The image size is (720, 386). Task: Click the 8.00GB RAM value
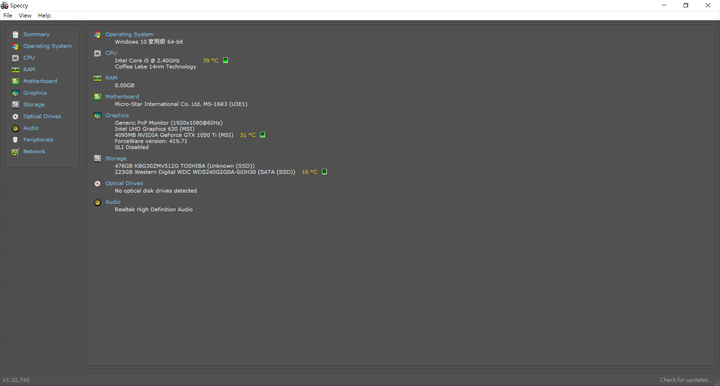124,85
